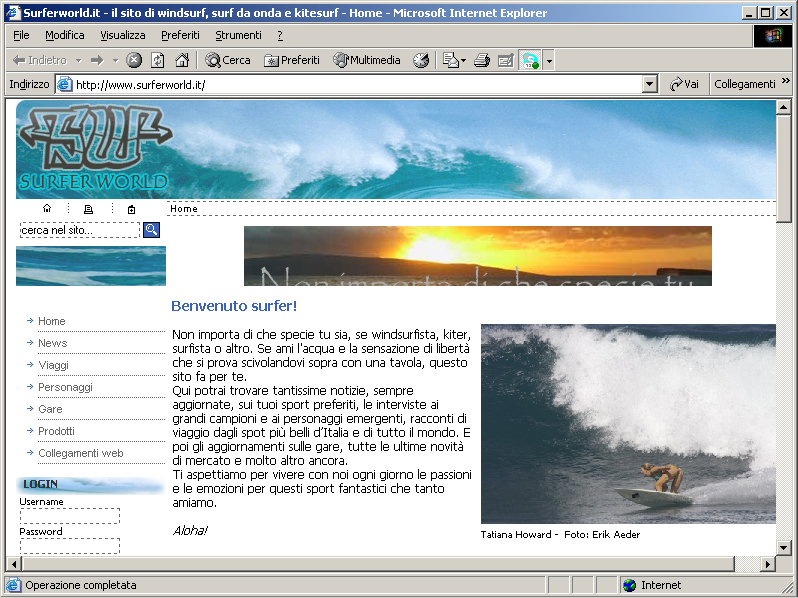Click the small house icon above search box
Screen dimensions: 798x598
point(47,209)
